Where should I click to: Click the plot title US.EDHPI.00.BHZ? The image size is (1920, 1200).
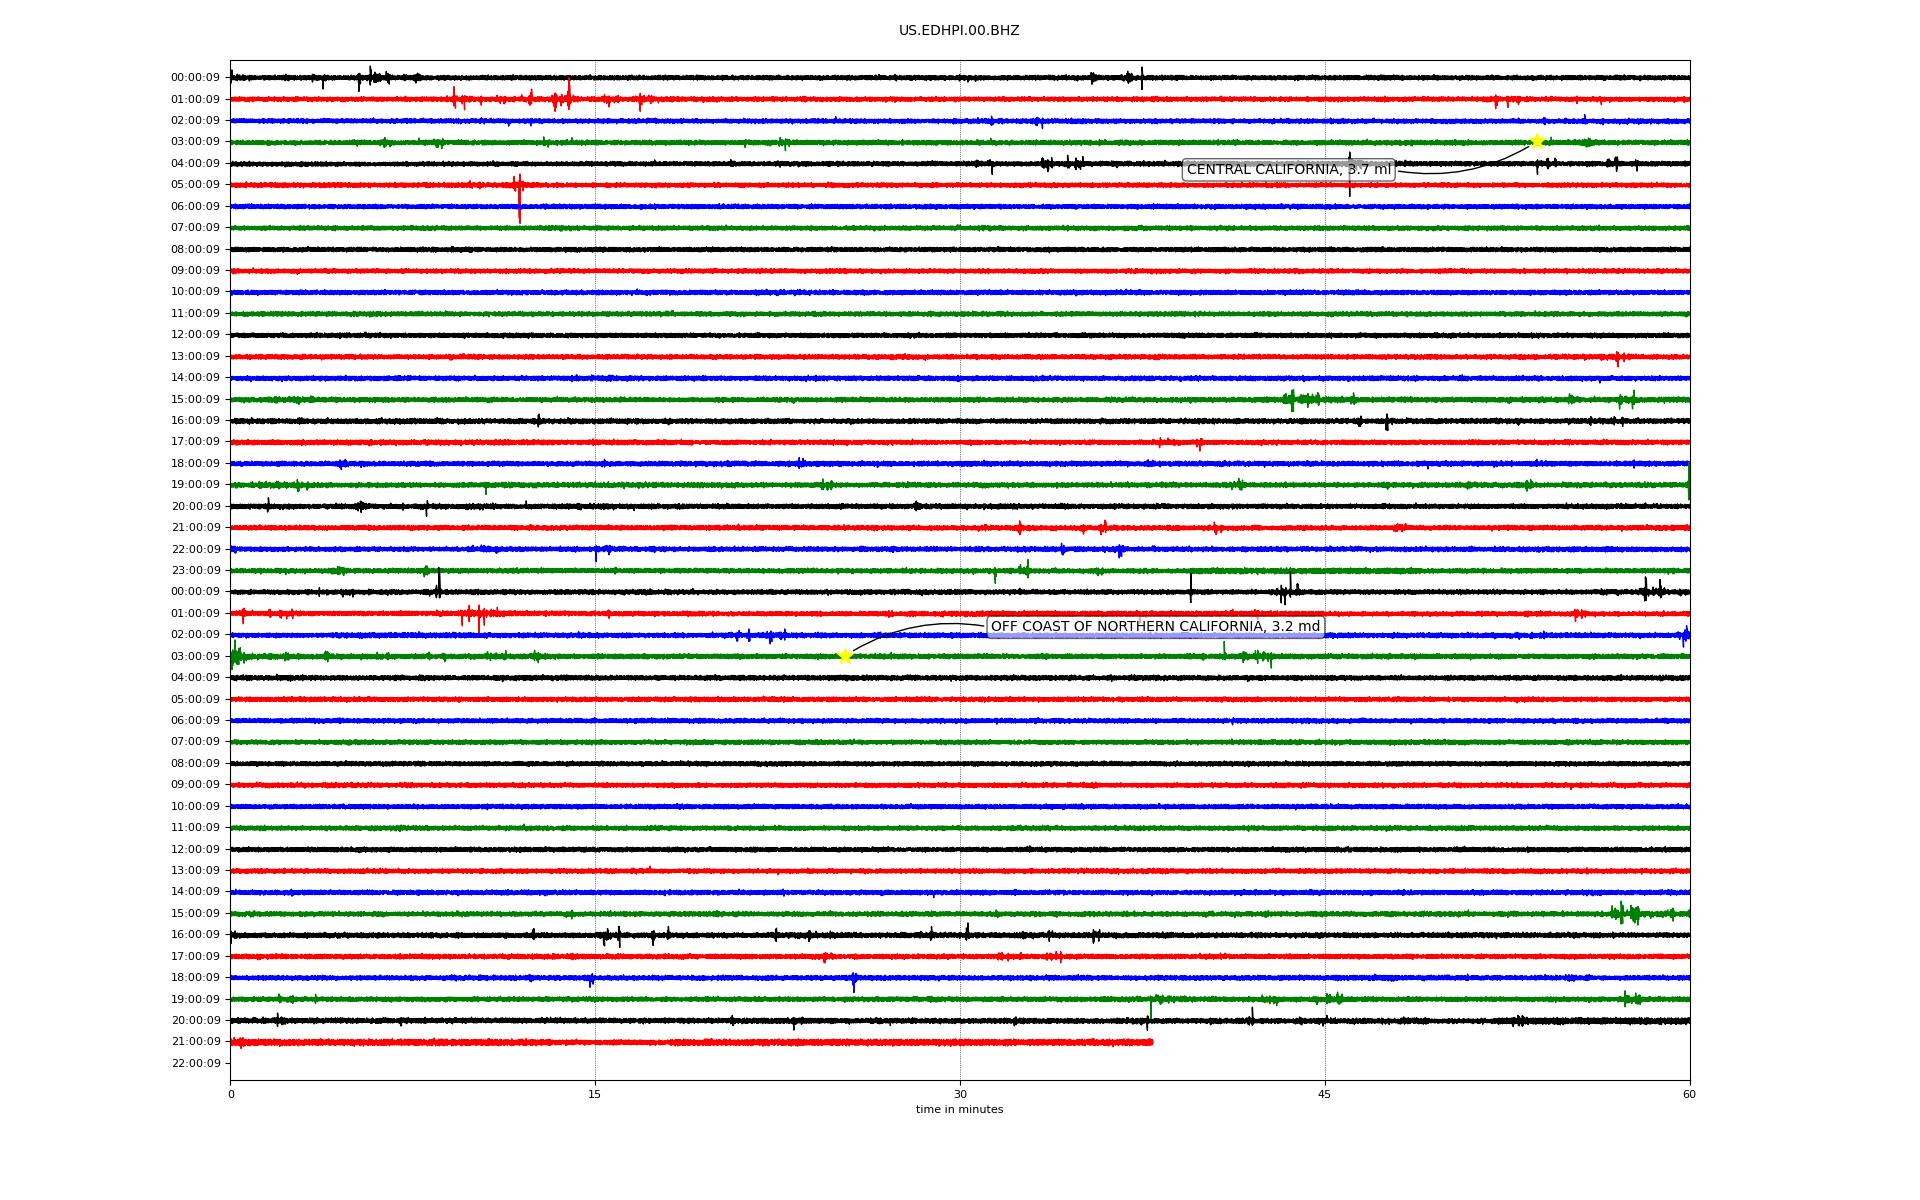pyautogui.click(x=959, y=31)
